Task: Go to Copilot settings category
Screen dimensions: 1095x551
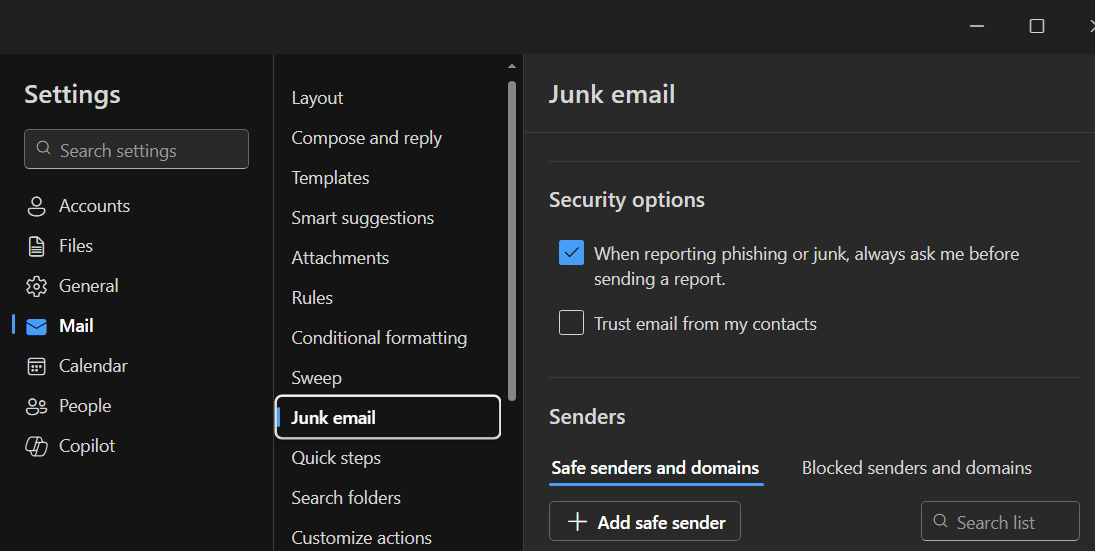Action: click(x=87, y=446)
